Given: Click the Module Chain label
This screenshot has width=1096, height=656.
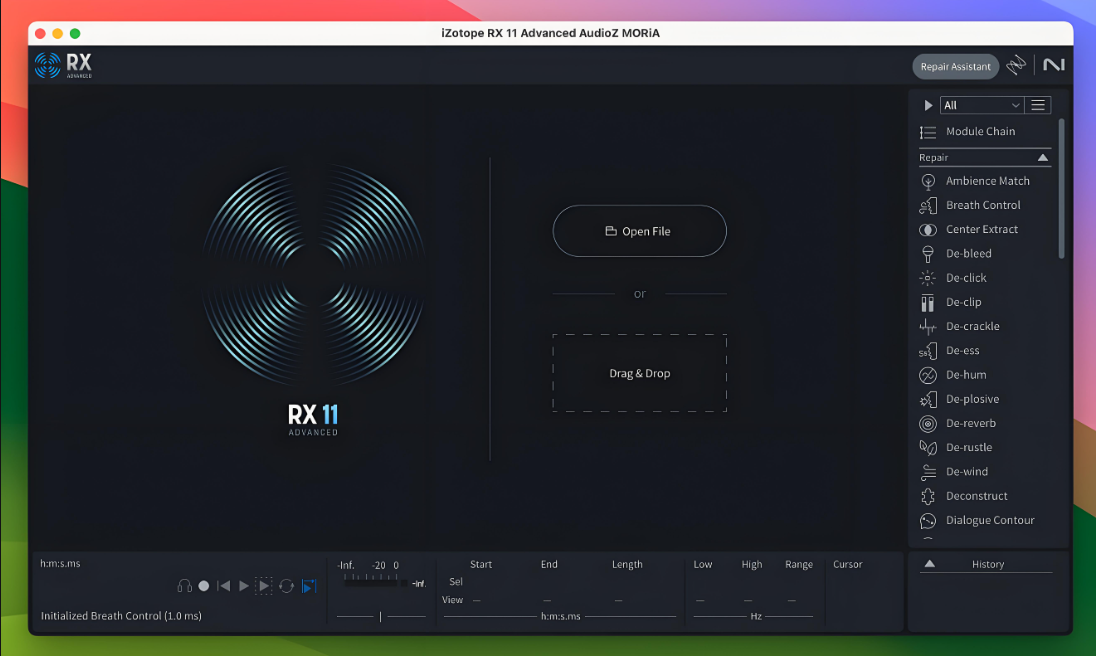Looking at the screenshot, I should pyautogui.click(x=981, y=131).
